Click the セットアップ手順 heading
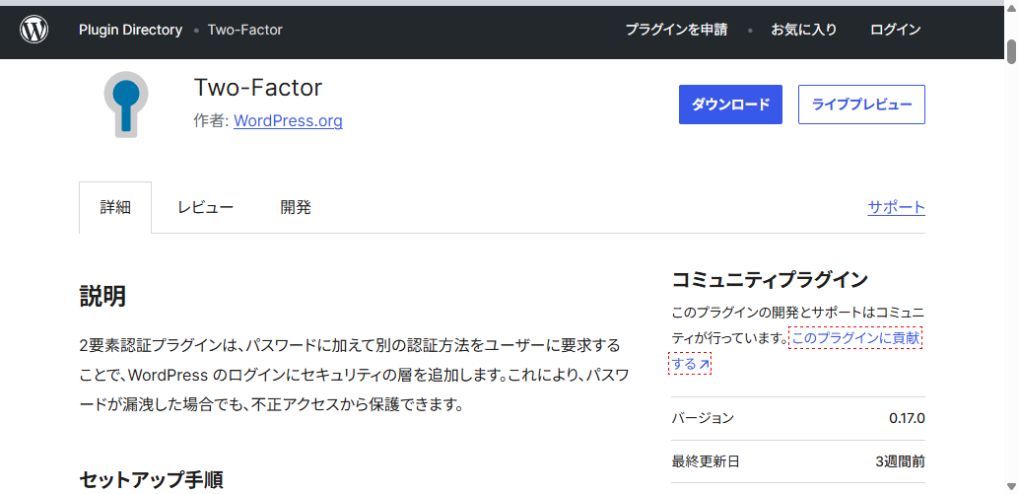1019x494 pixels. pos(151,480)
